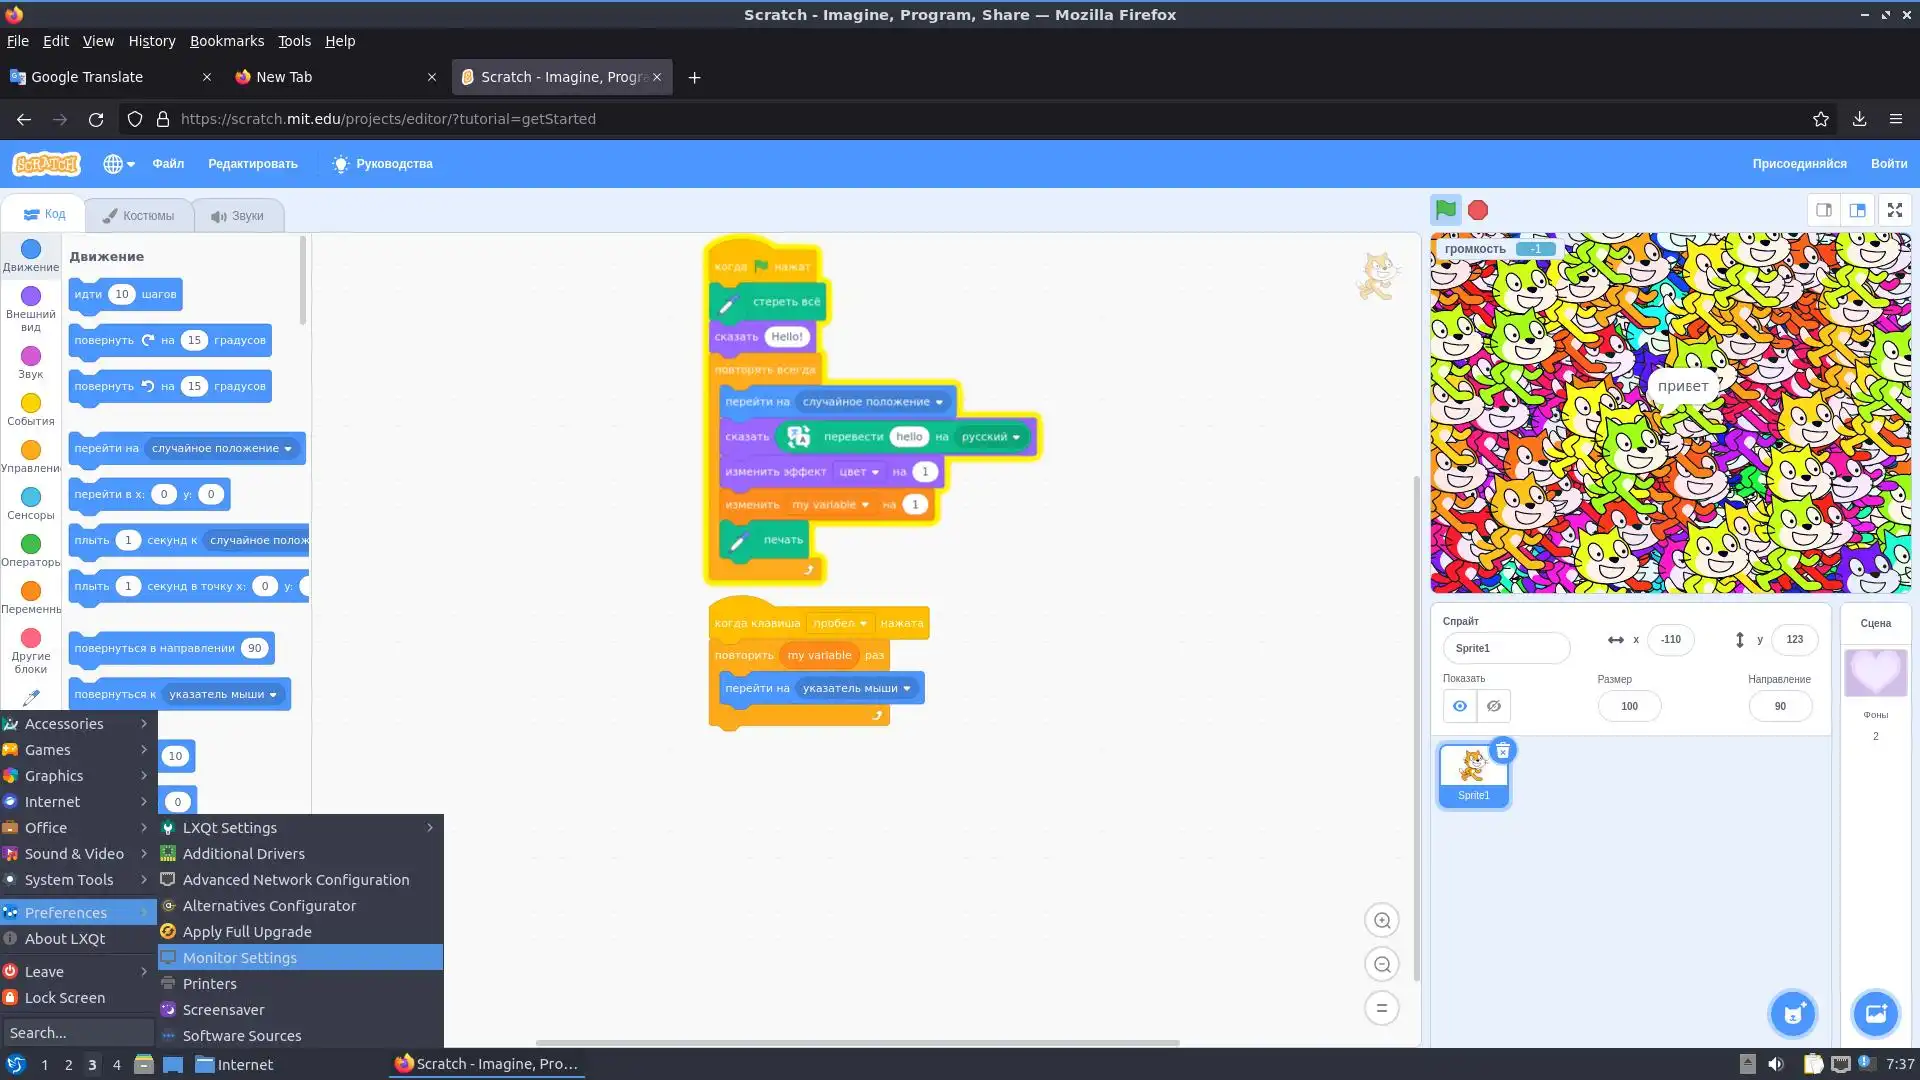This screenshot has width=1920, height=1080.
Task: Switch to the Костюмы tab
Action: [139, 215]
